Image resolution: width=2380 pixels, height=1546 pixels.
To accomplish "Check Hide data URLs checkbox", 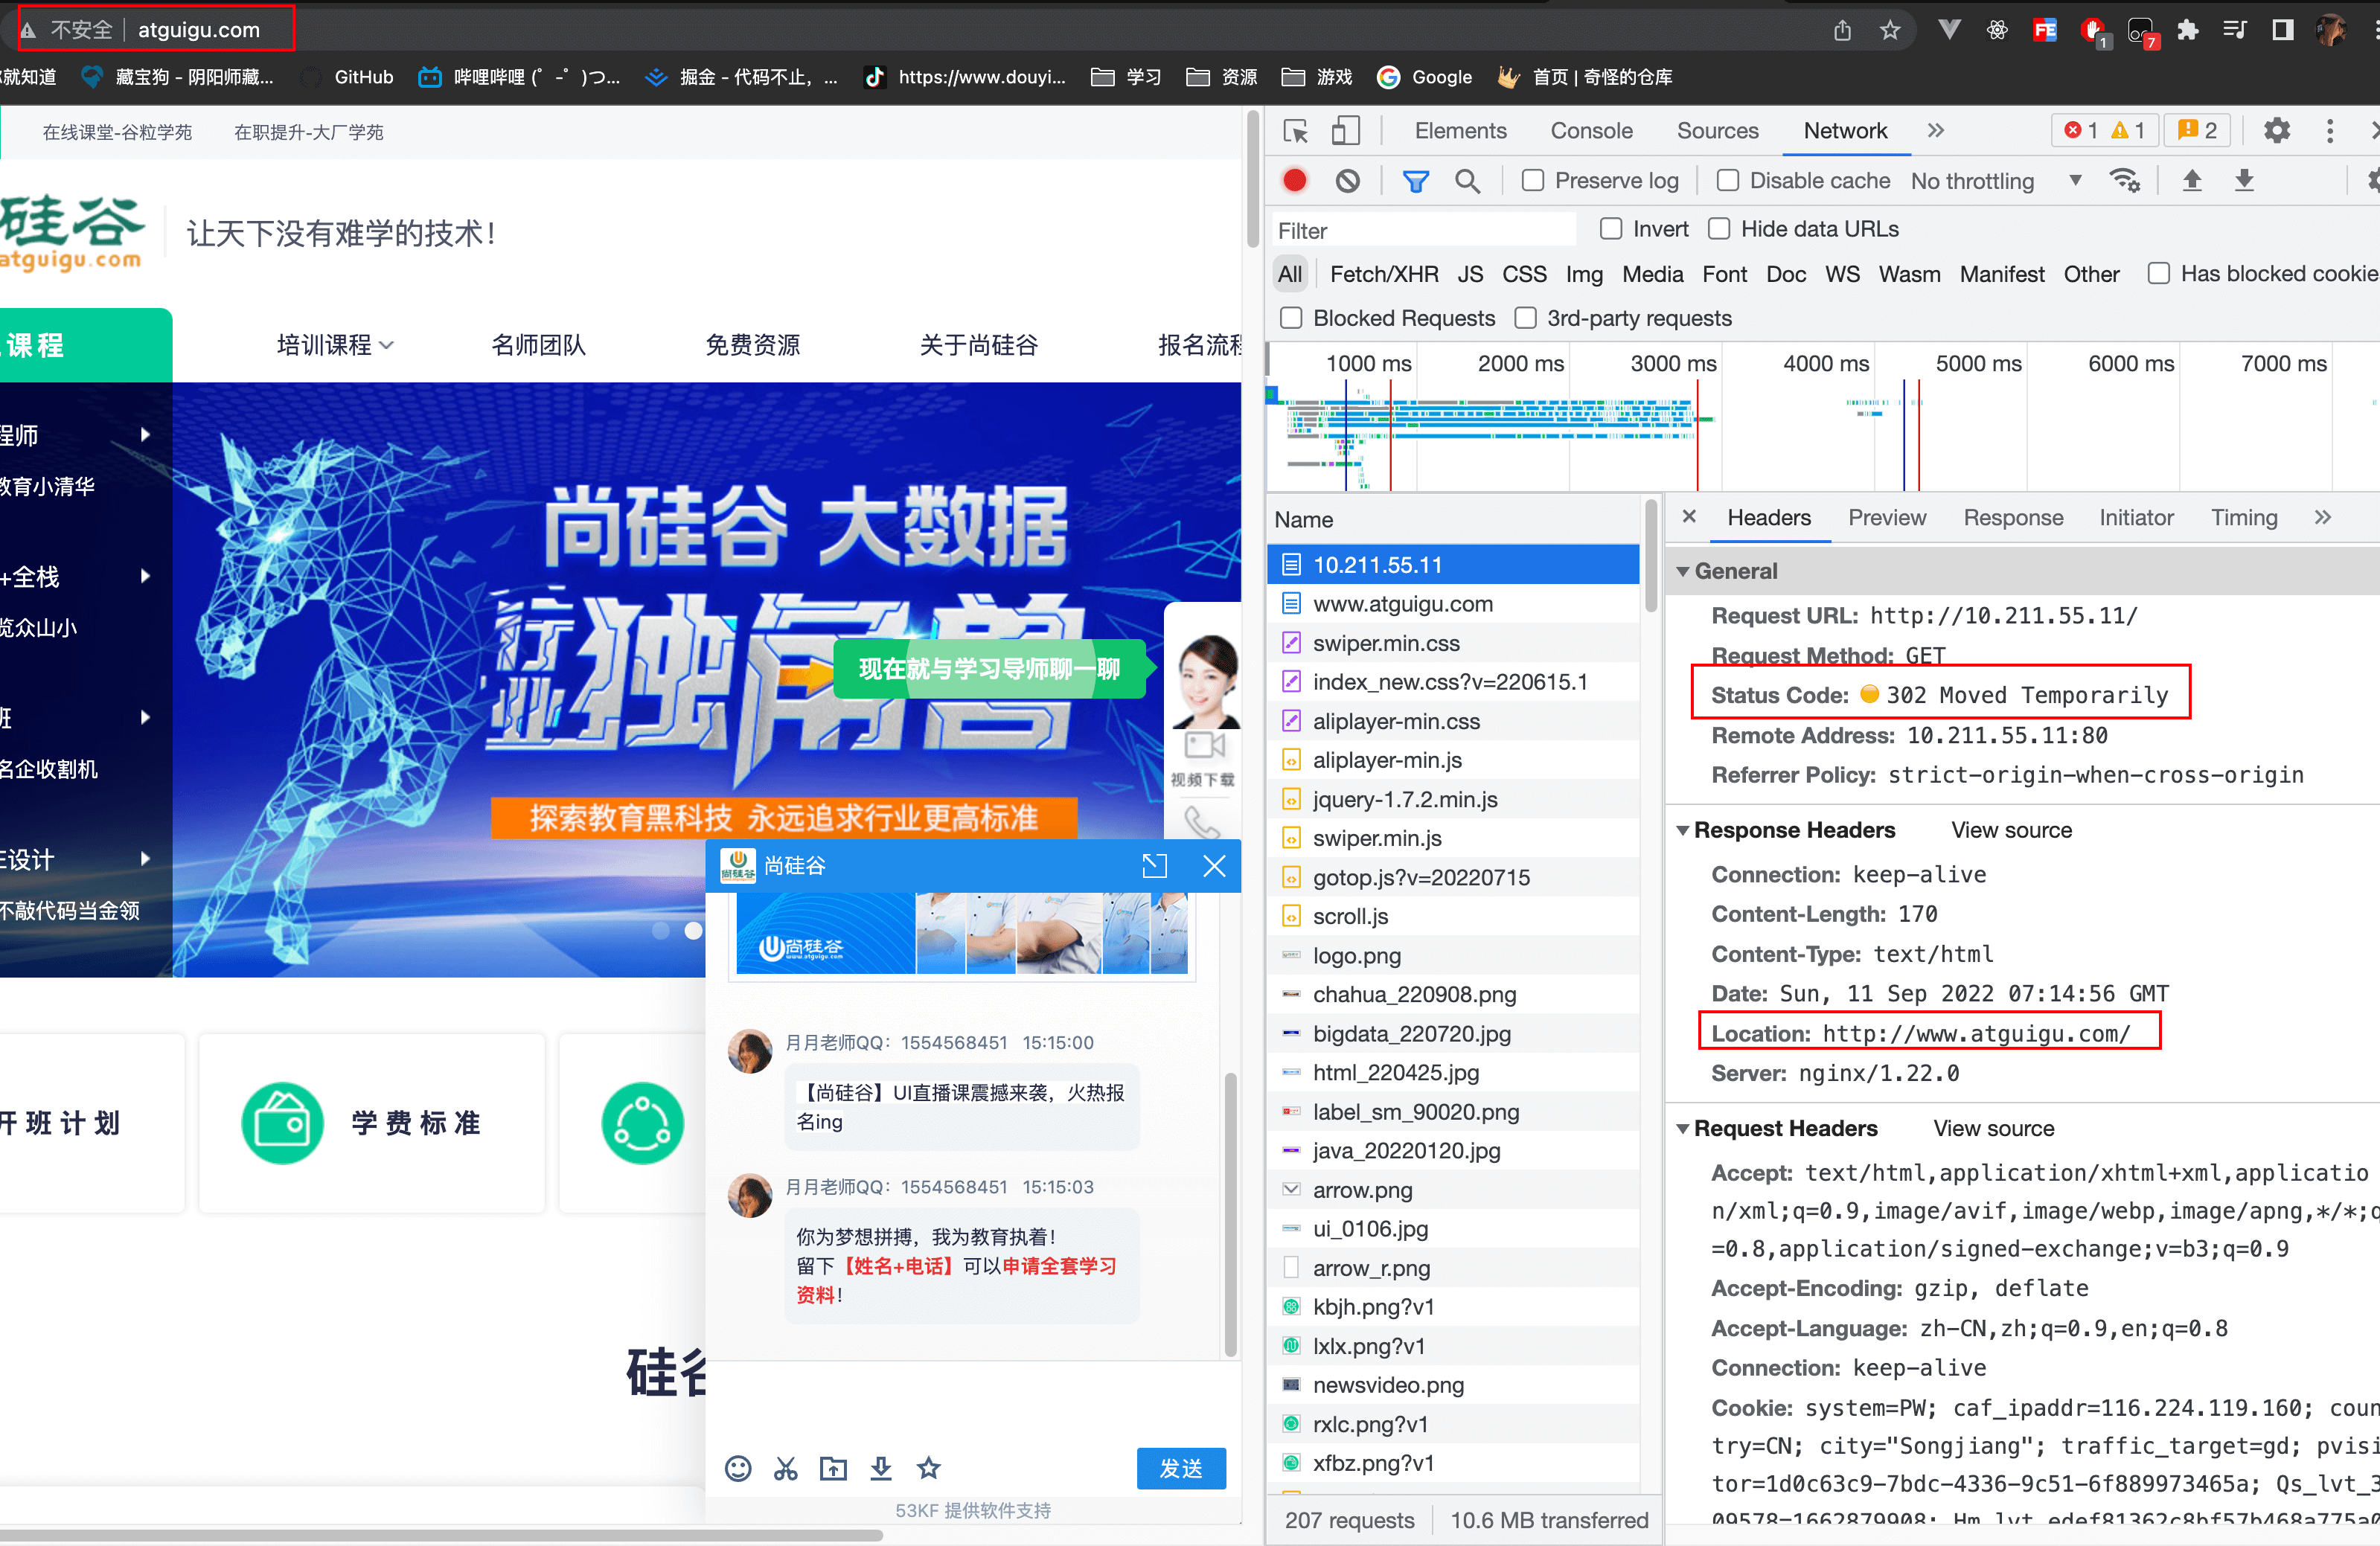I will 1718,229.
